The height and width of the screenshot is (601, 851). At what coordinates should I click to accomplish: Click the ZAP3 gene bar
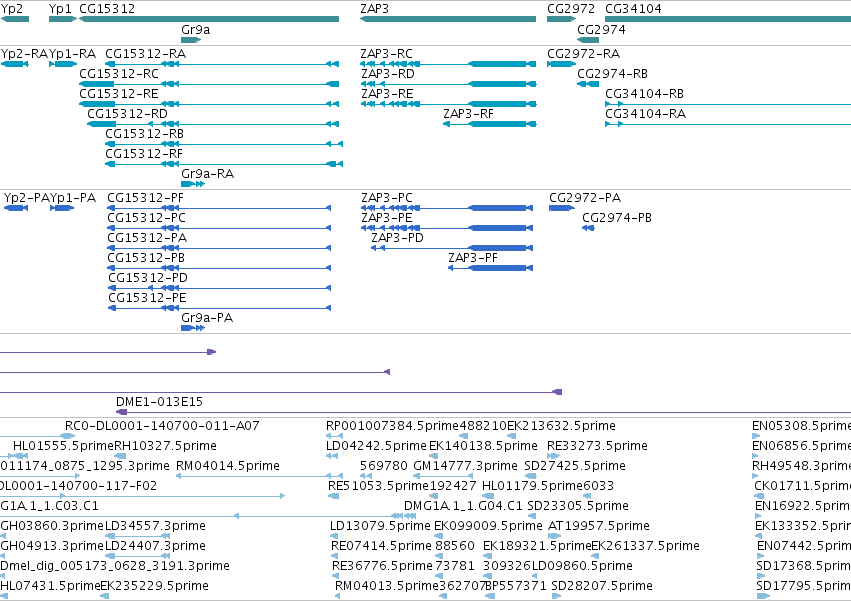click(x=448, y=19)
